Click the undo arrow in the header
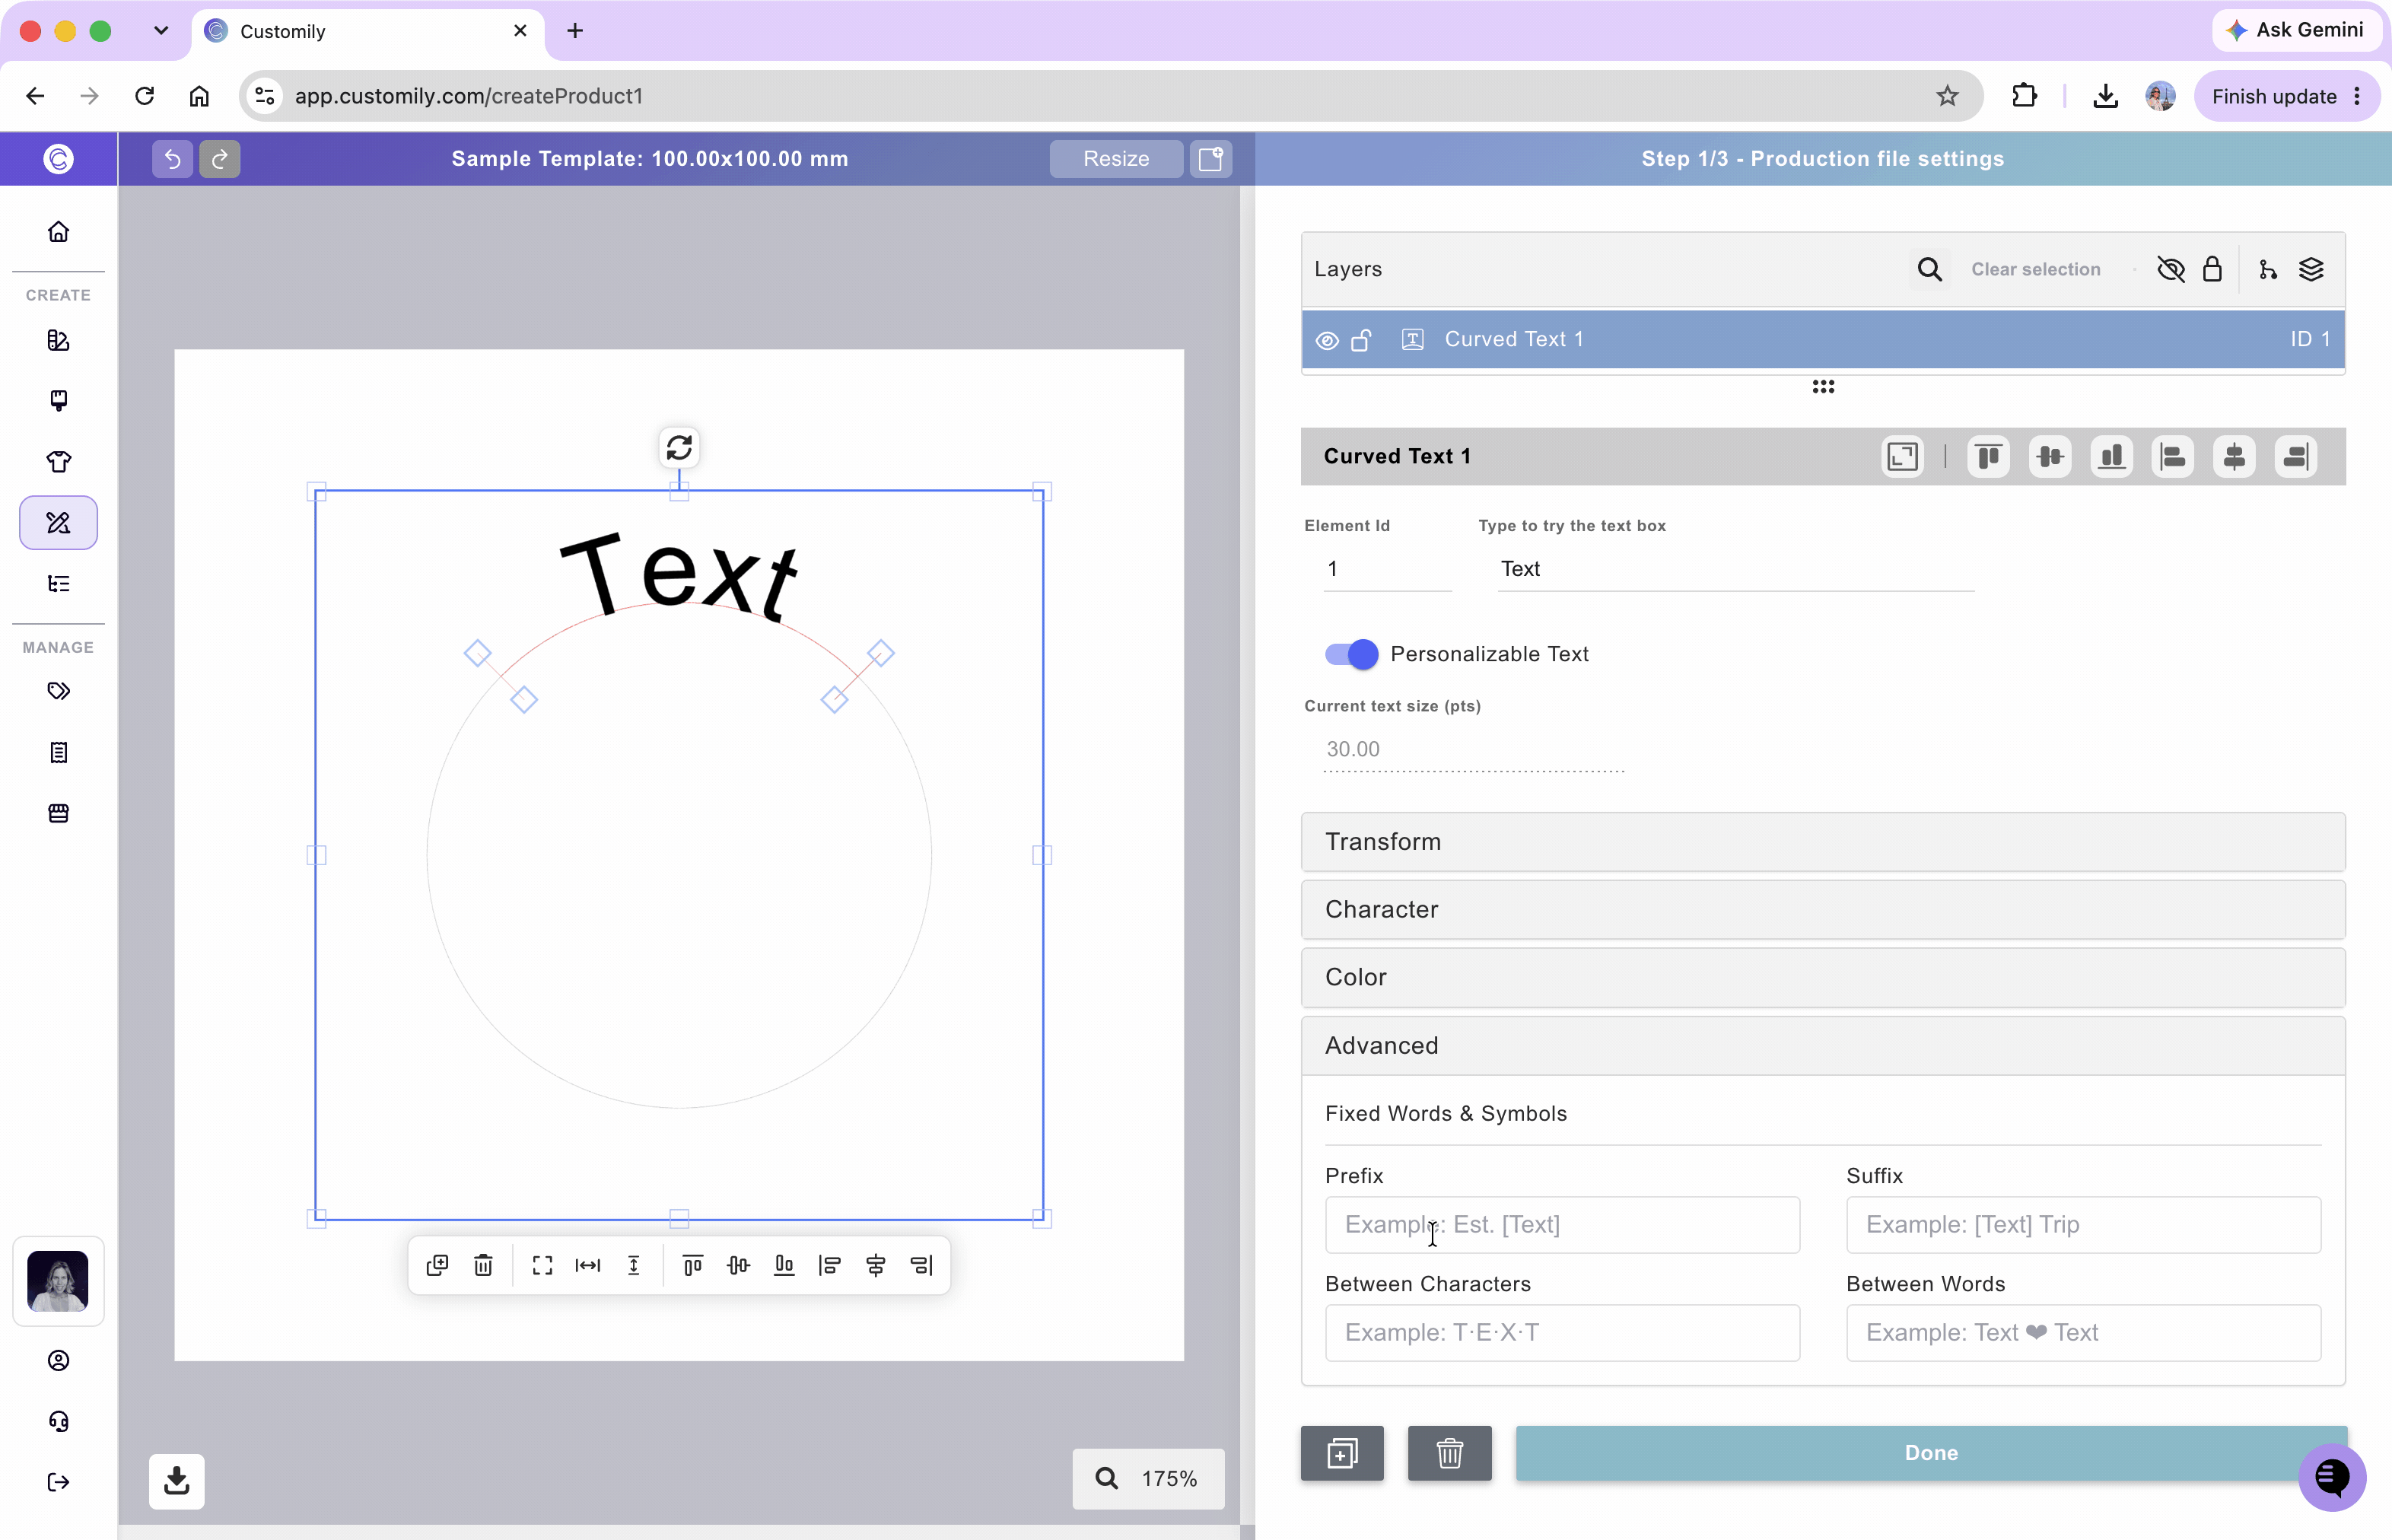The image size is (2392, 1540). pos(172,159)
